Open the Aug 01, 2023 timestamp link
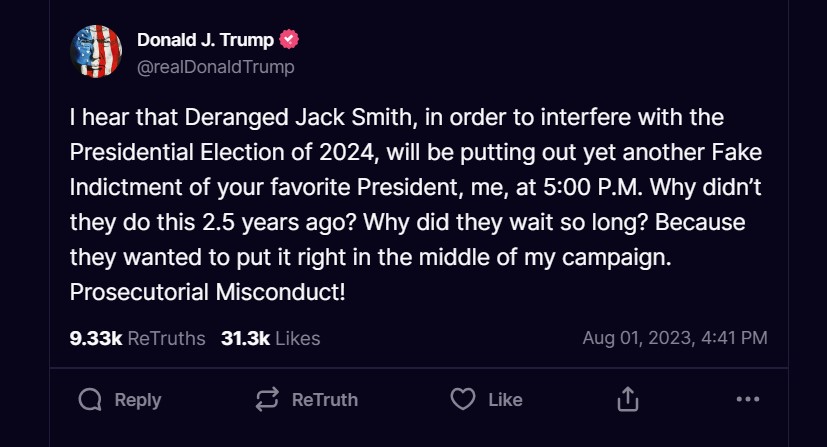 click(675, 338)
